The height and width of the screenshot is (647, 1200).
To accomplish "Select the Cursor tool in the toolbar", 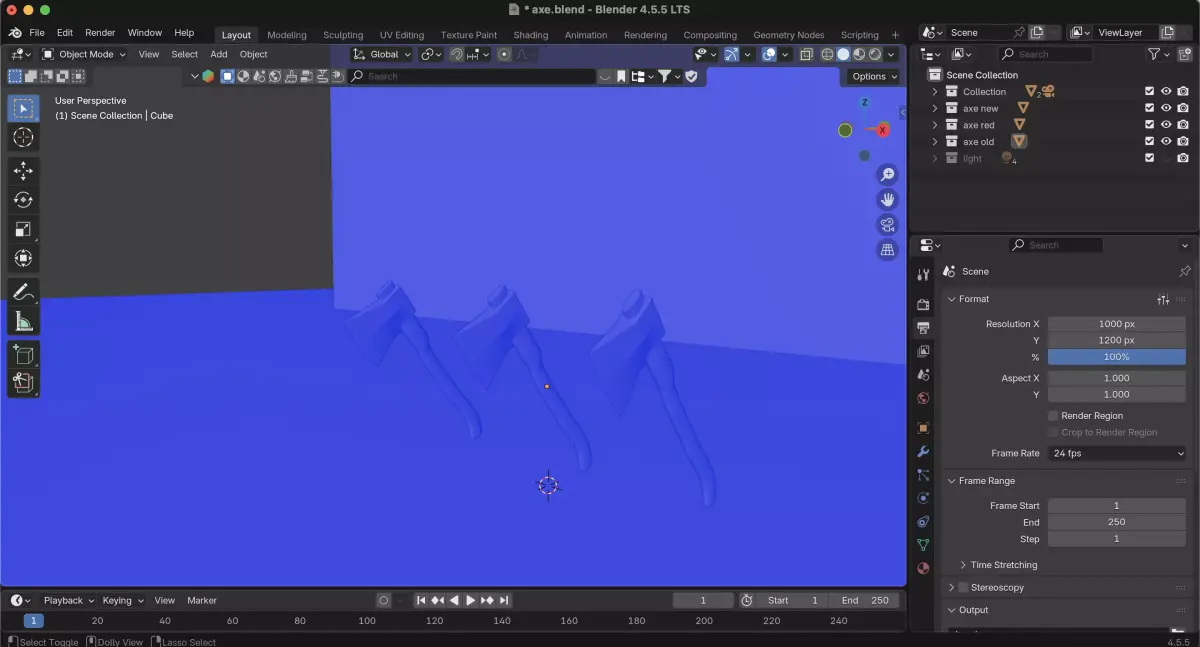I will (x=23, y=138).
